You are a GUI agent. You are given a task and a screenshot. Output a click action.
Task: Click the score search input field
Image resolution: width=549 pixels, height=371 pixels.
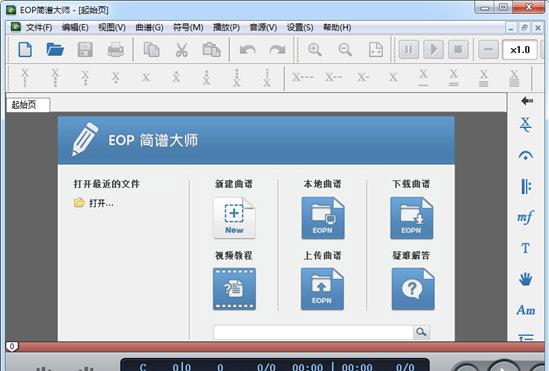click(313, 332)
